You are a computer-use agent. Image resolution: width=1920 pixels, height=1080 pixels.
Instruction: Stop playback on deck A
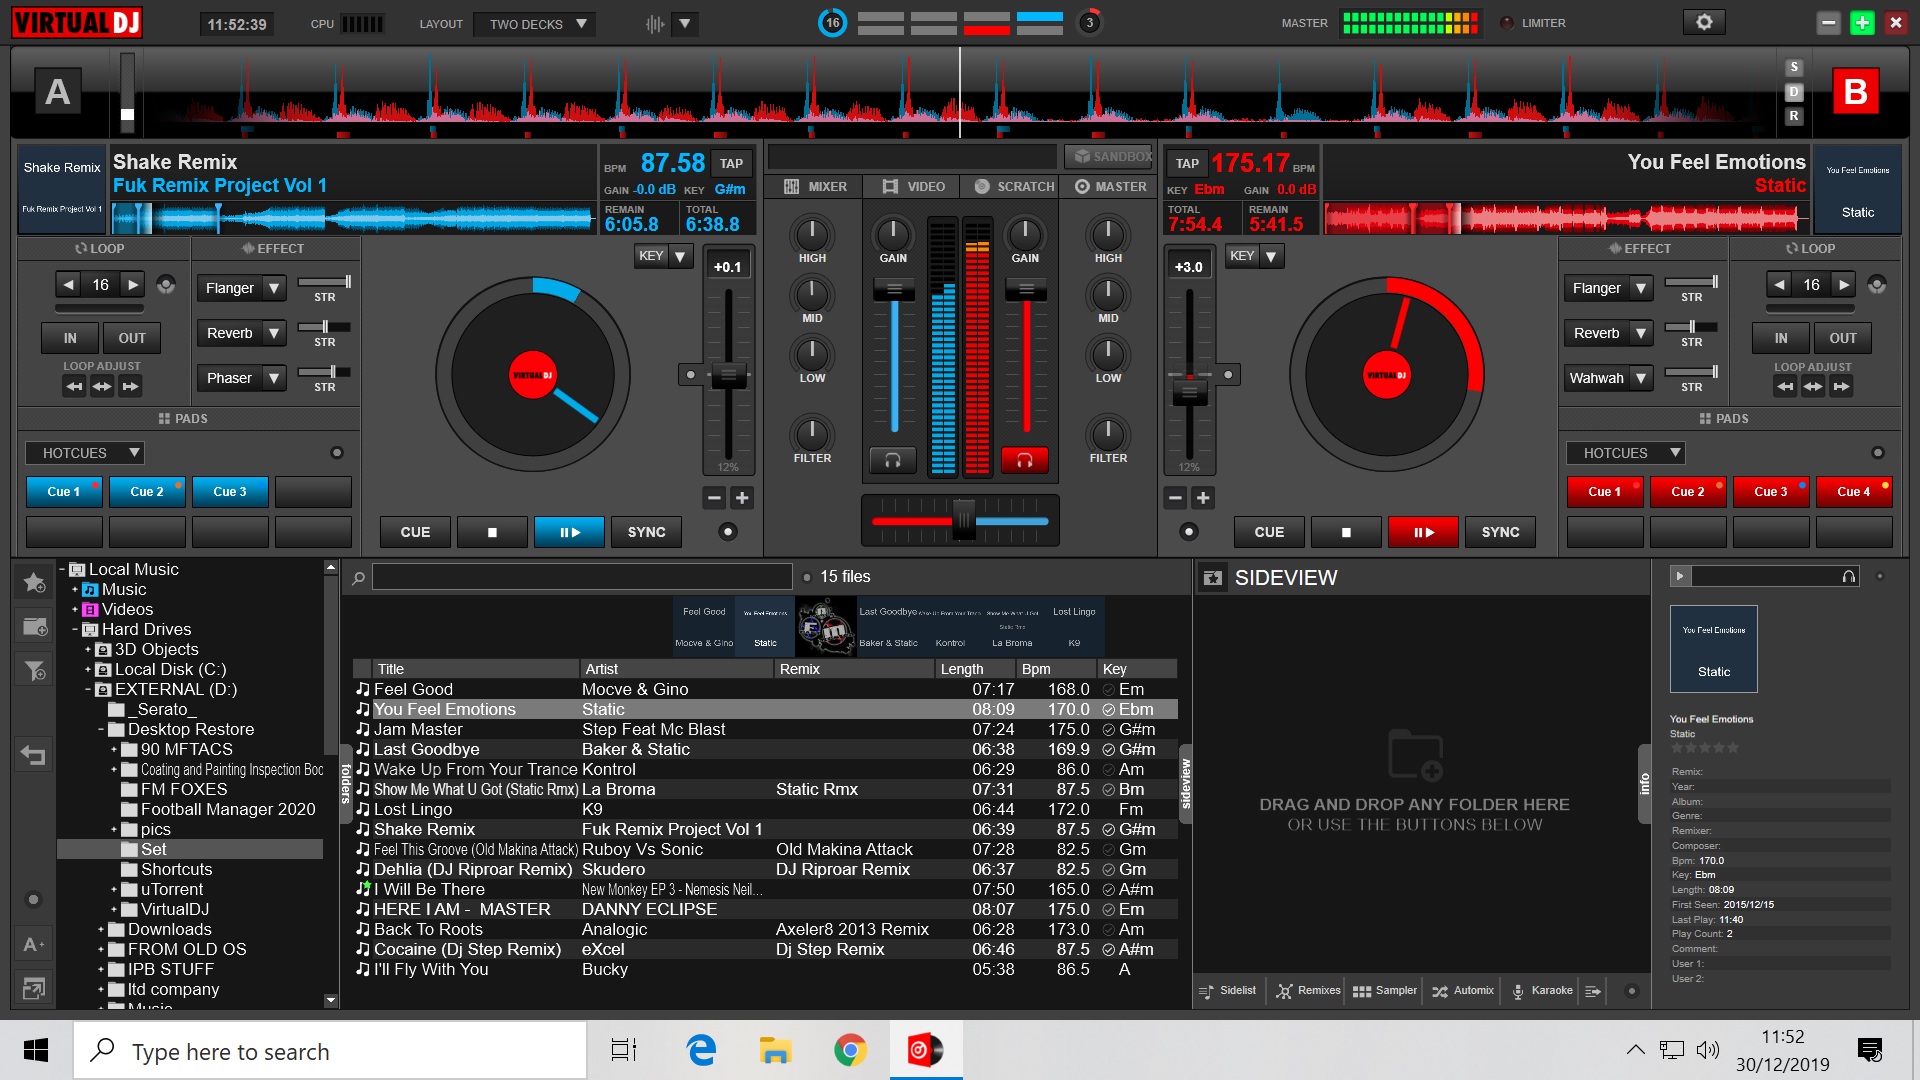[x=492, y=532]
